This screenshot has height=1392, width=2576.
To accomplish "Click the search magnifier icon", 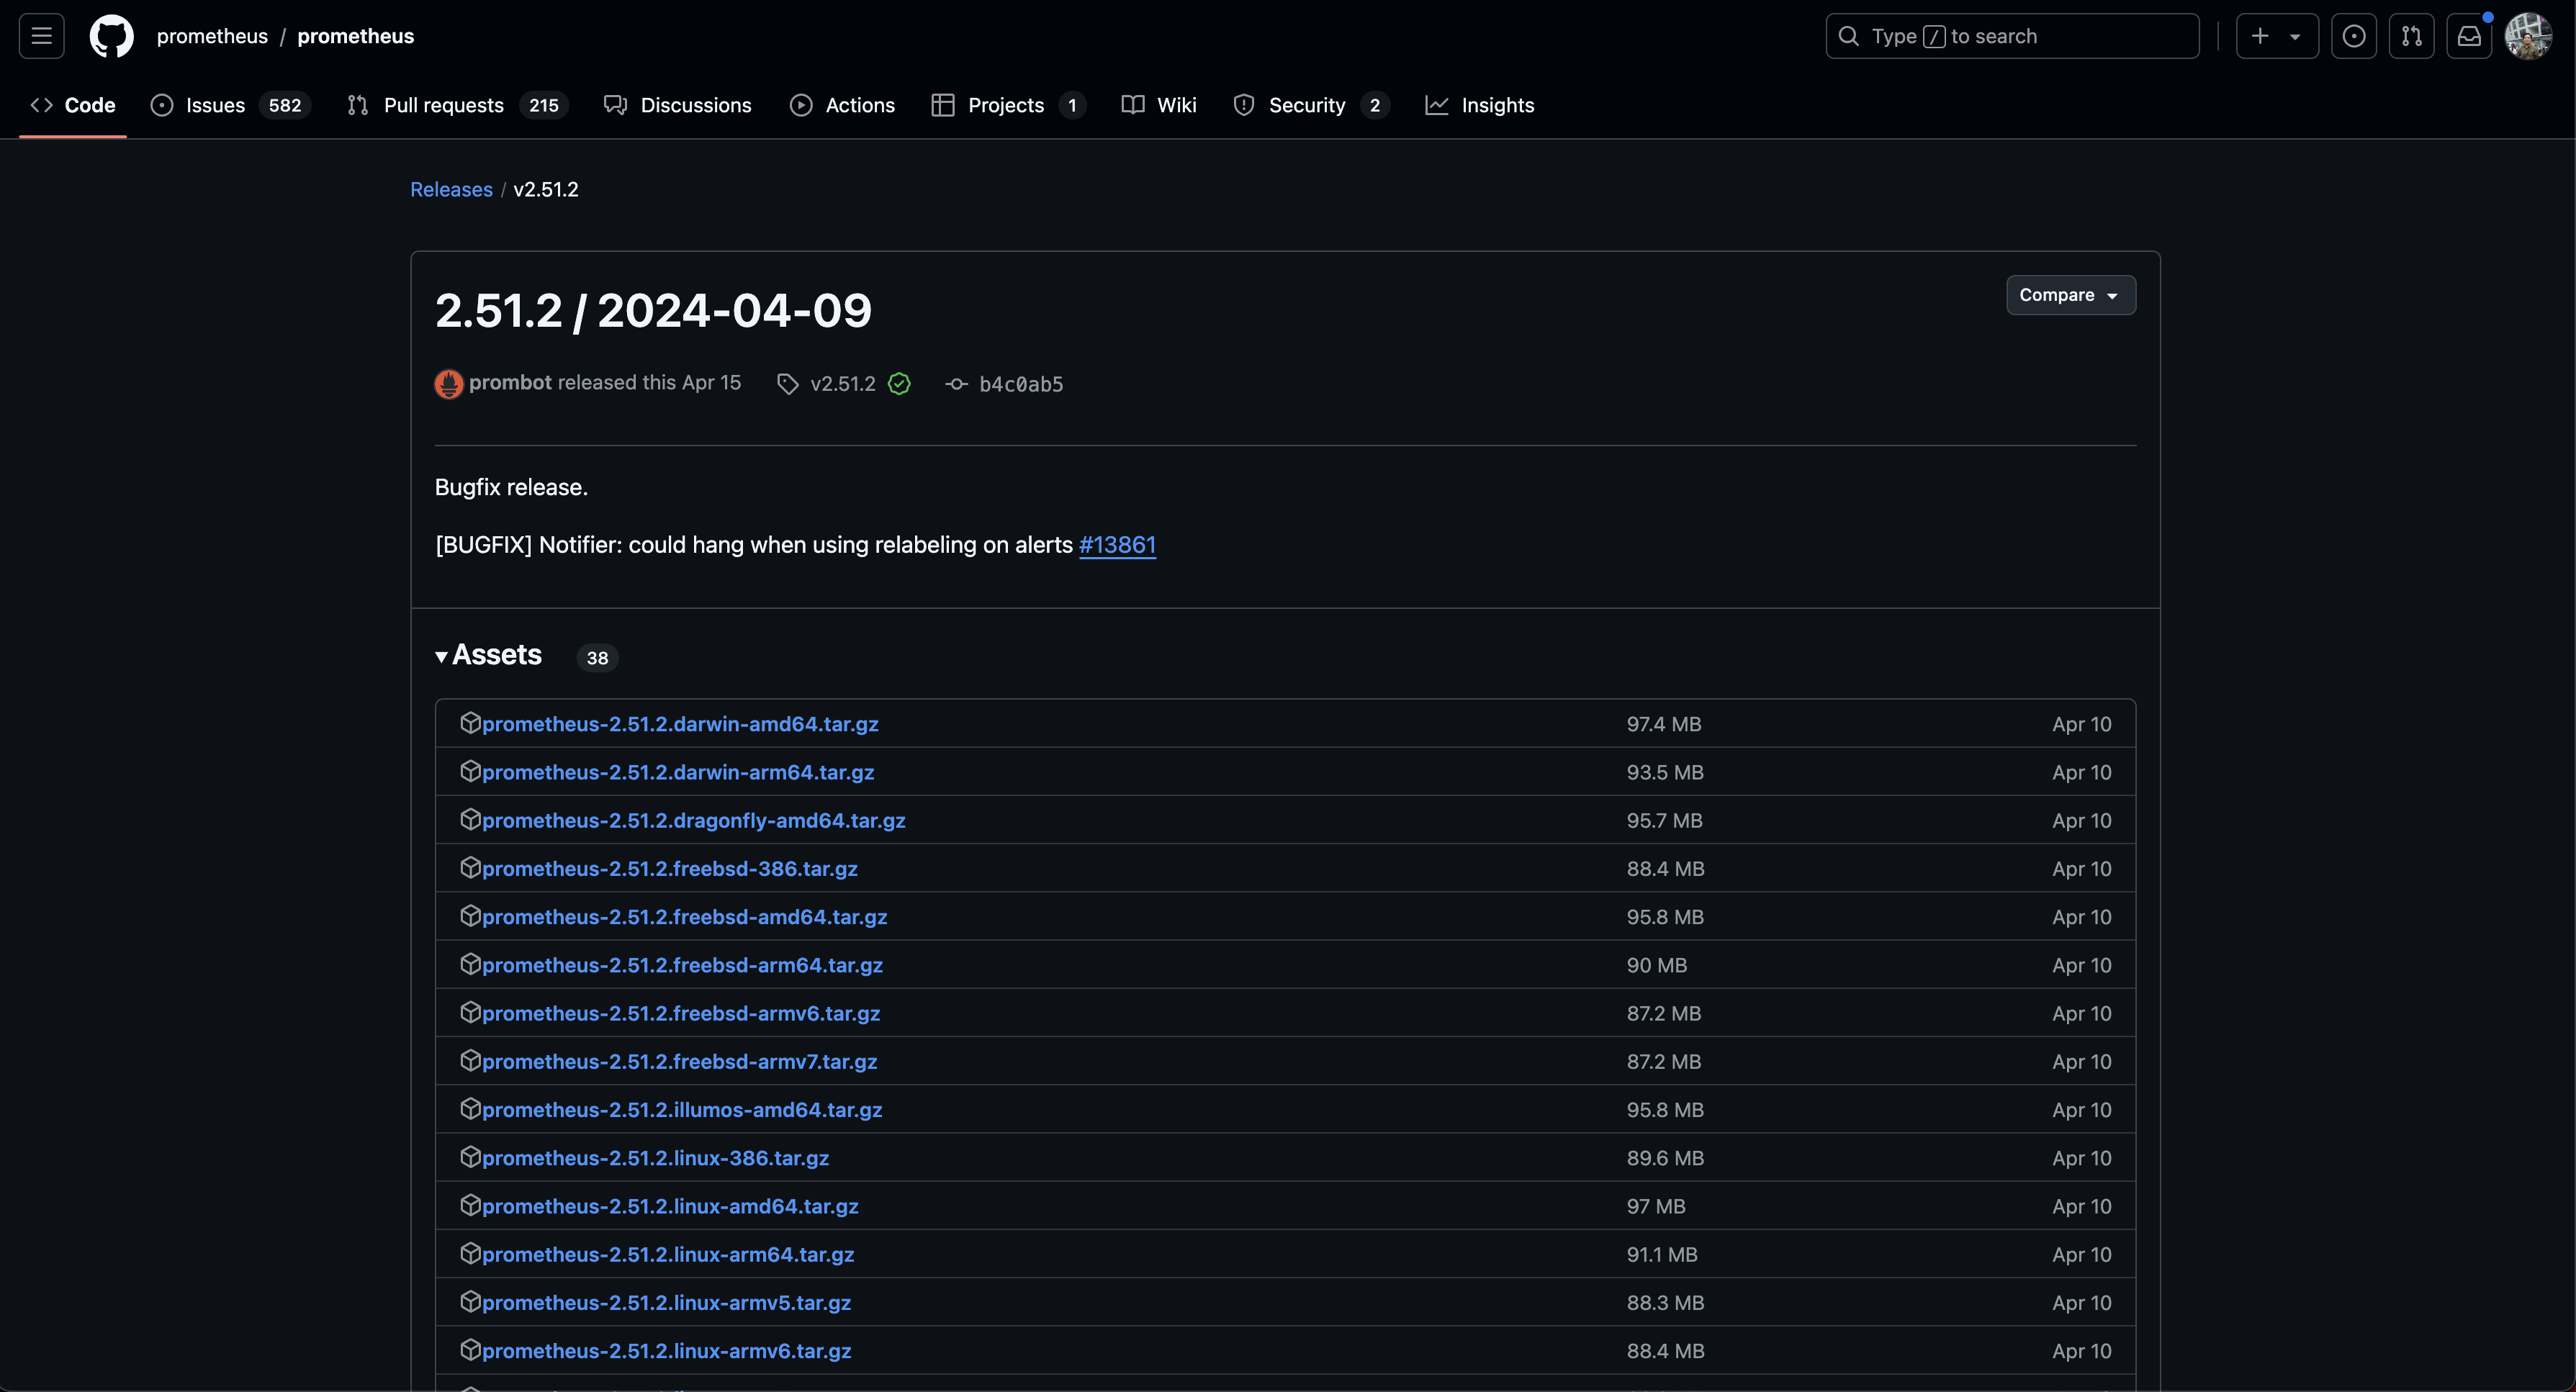I will 1848,36.
